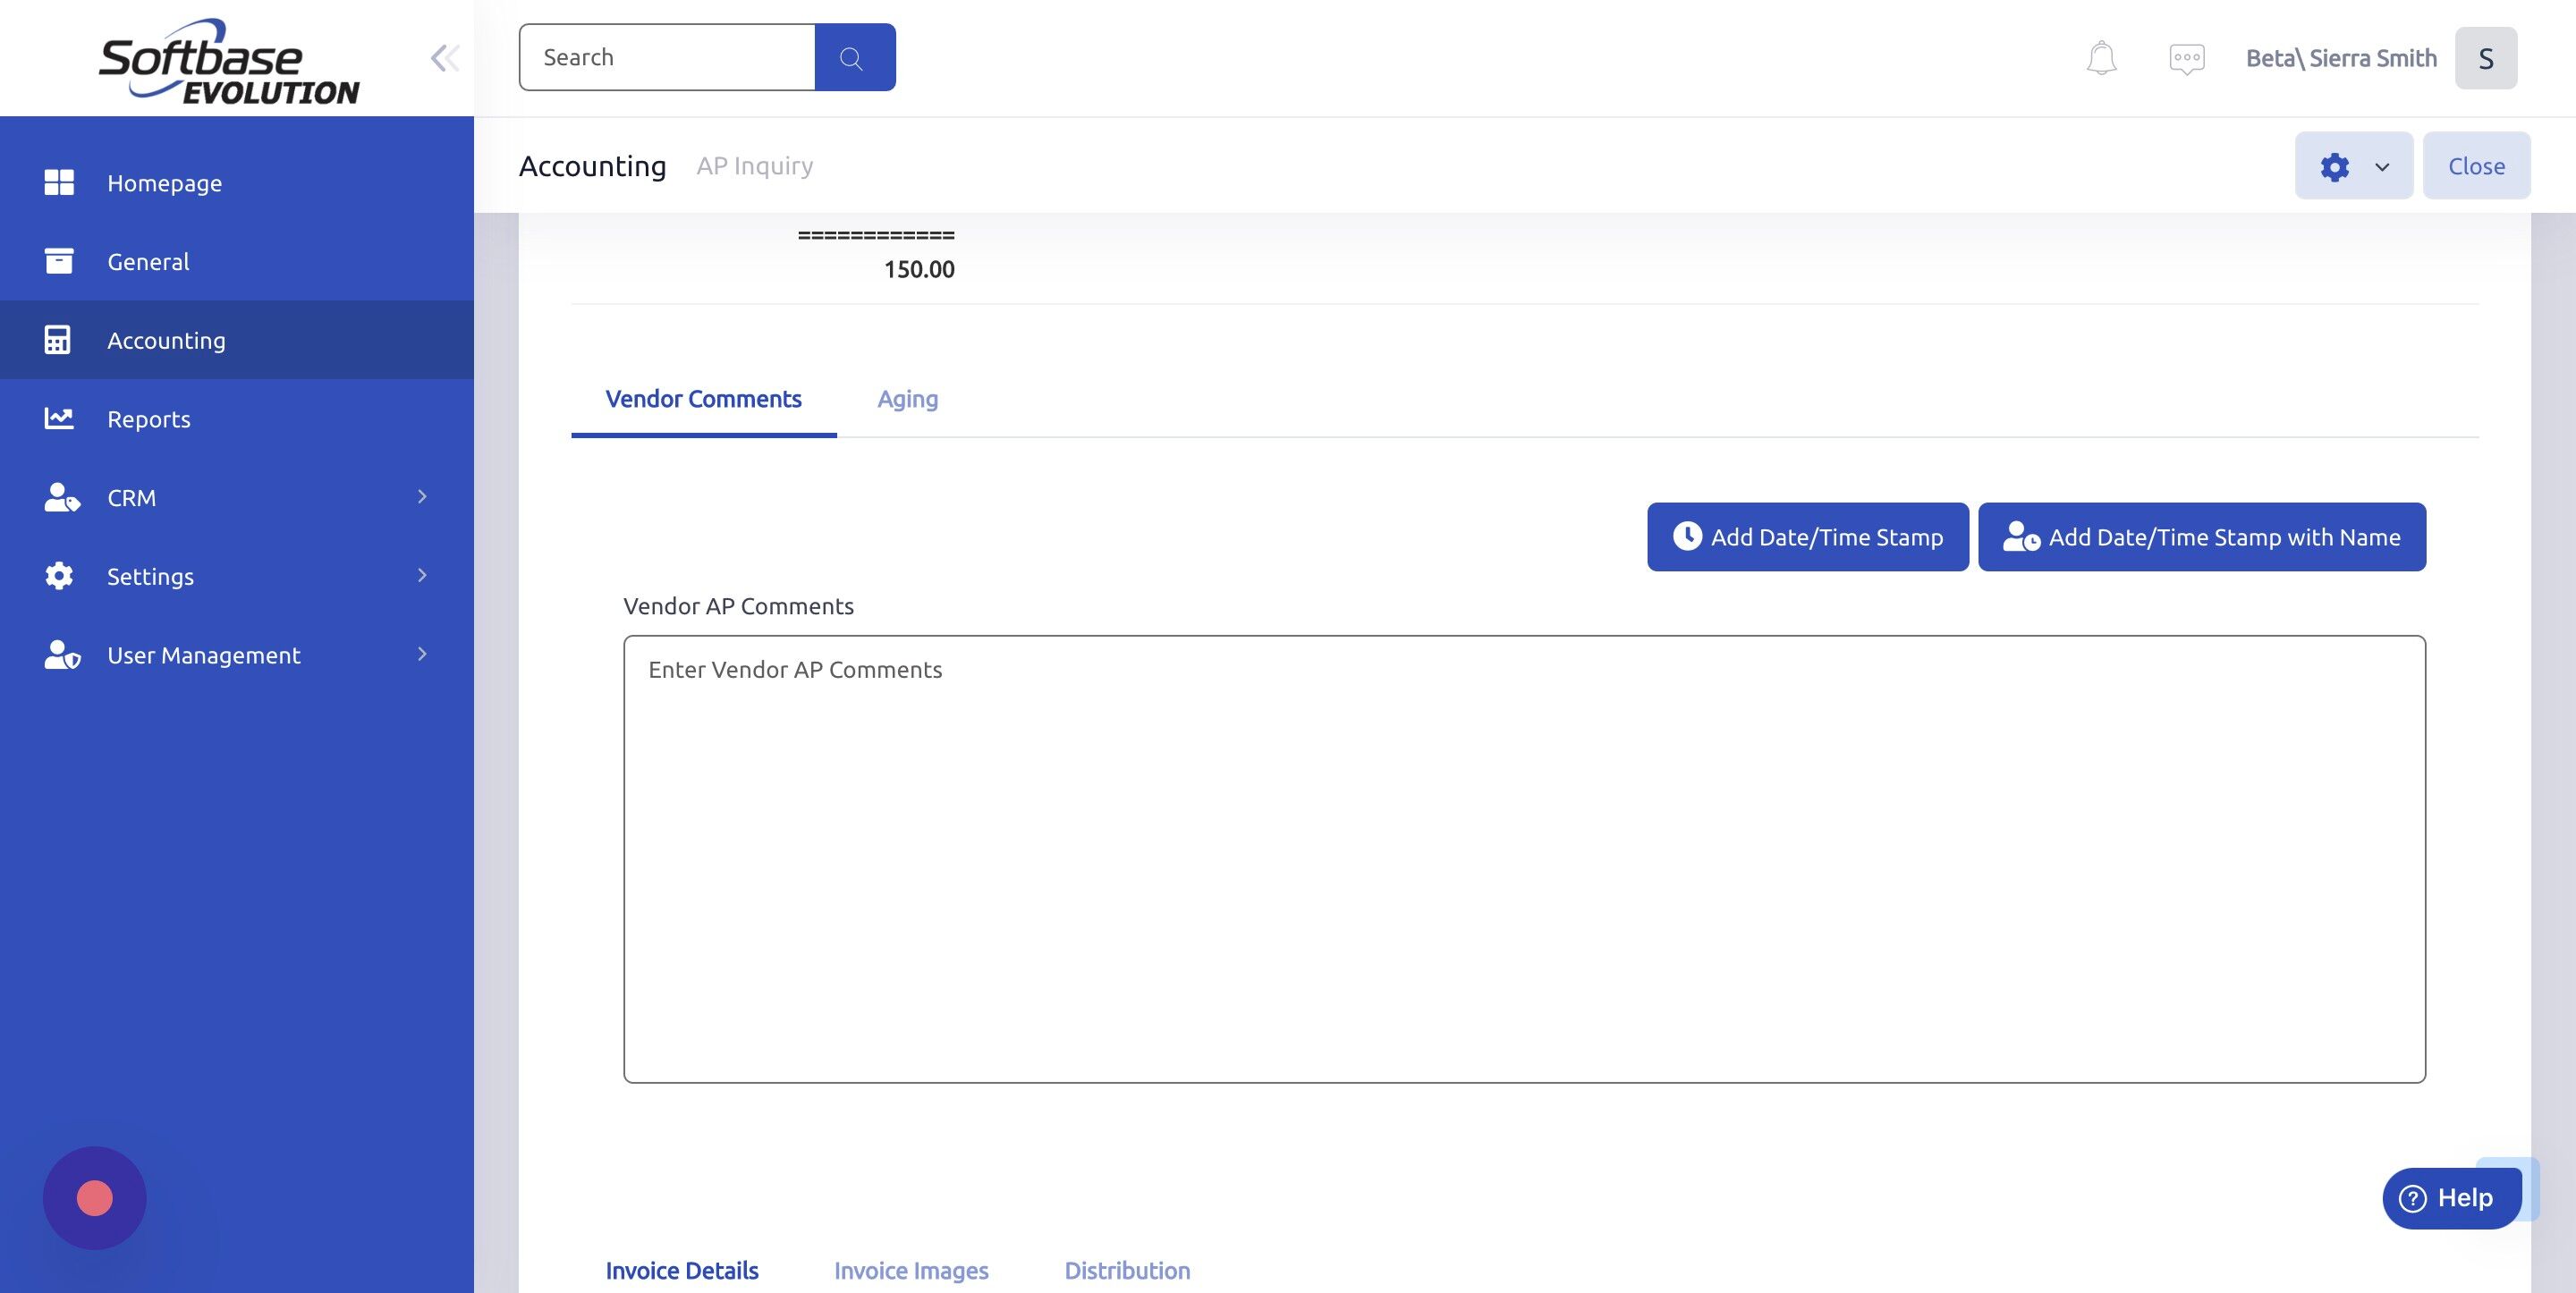The image size is (2576, 1293).
Task: Click the Accounting calculator icon
Action: click(60, 340)
